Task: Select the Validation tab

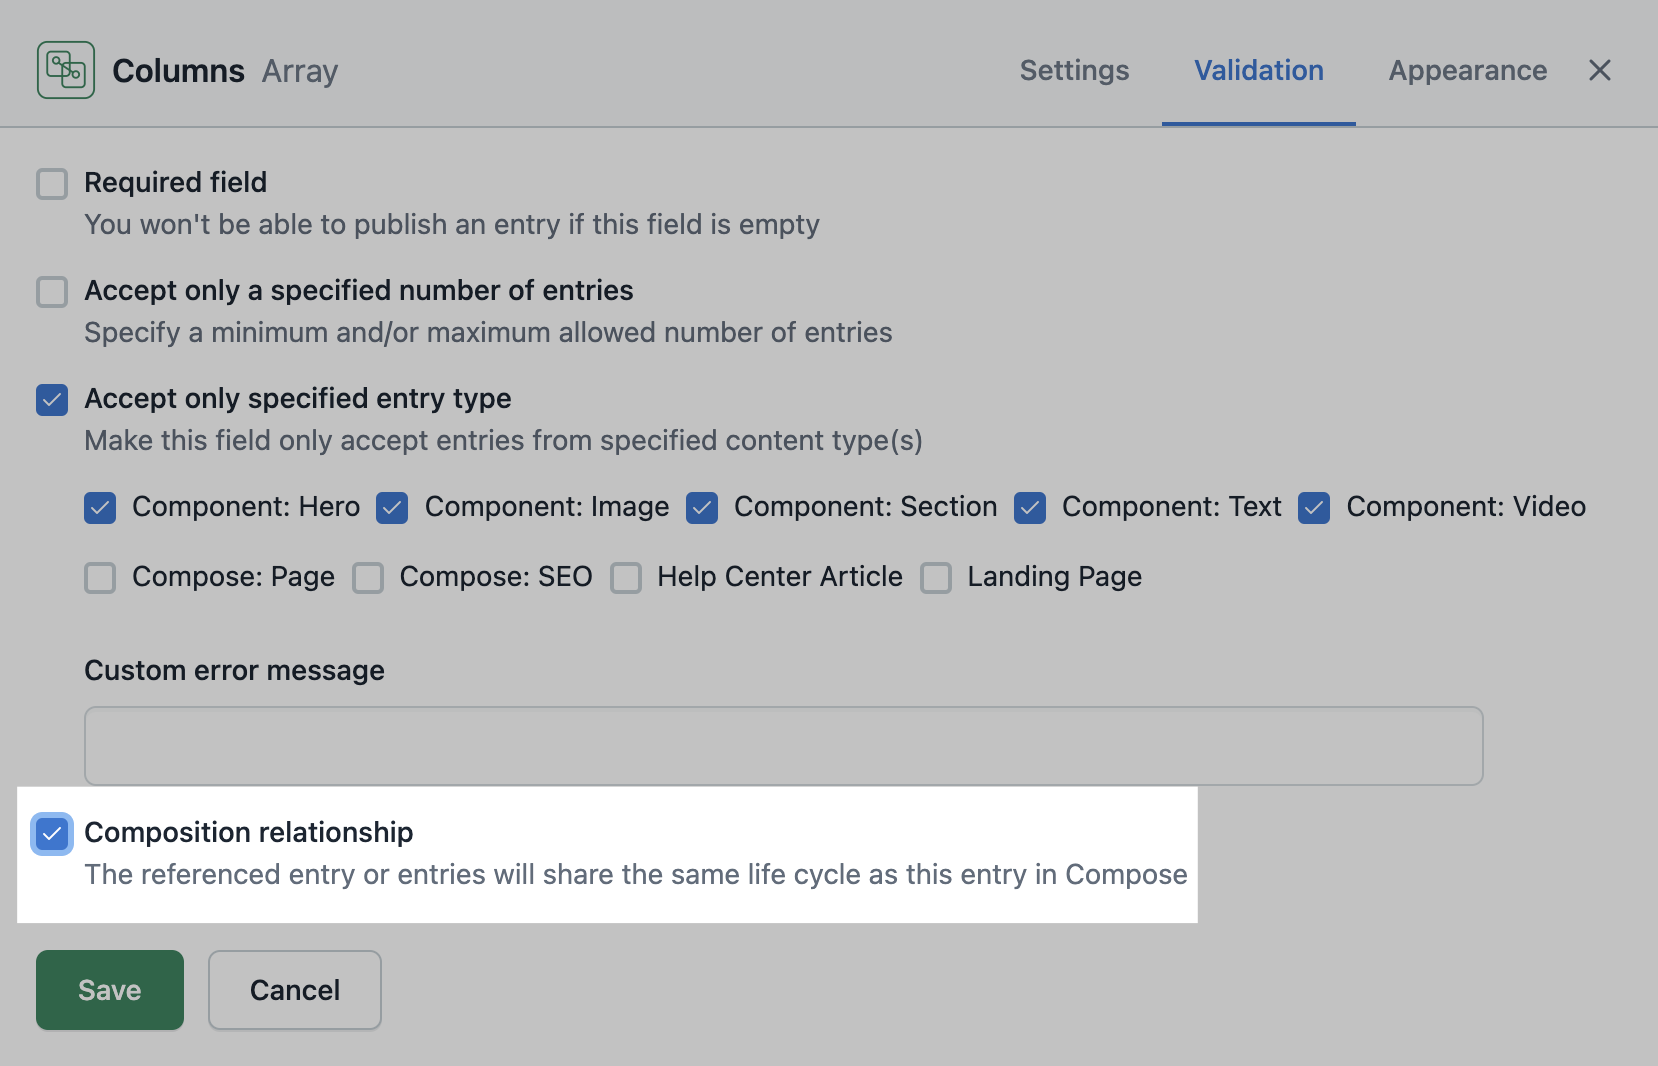Action: (1258, 70)
